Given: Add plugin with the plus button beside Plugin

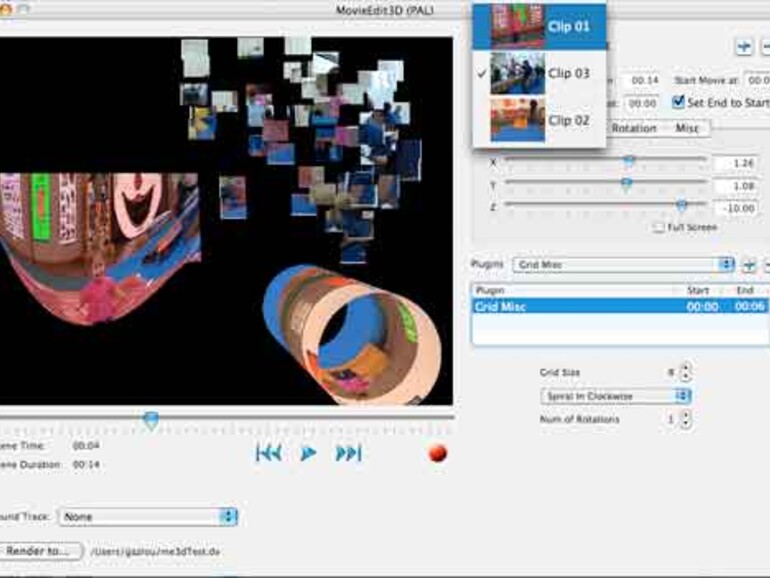Looking at the screenshot, I should [749, 265].
